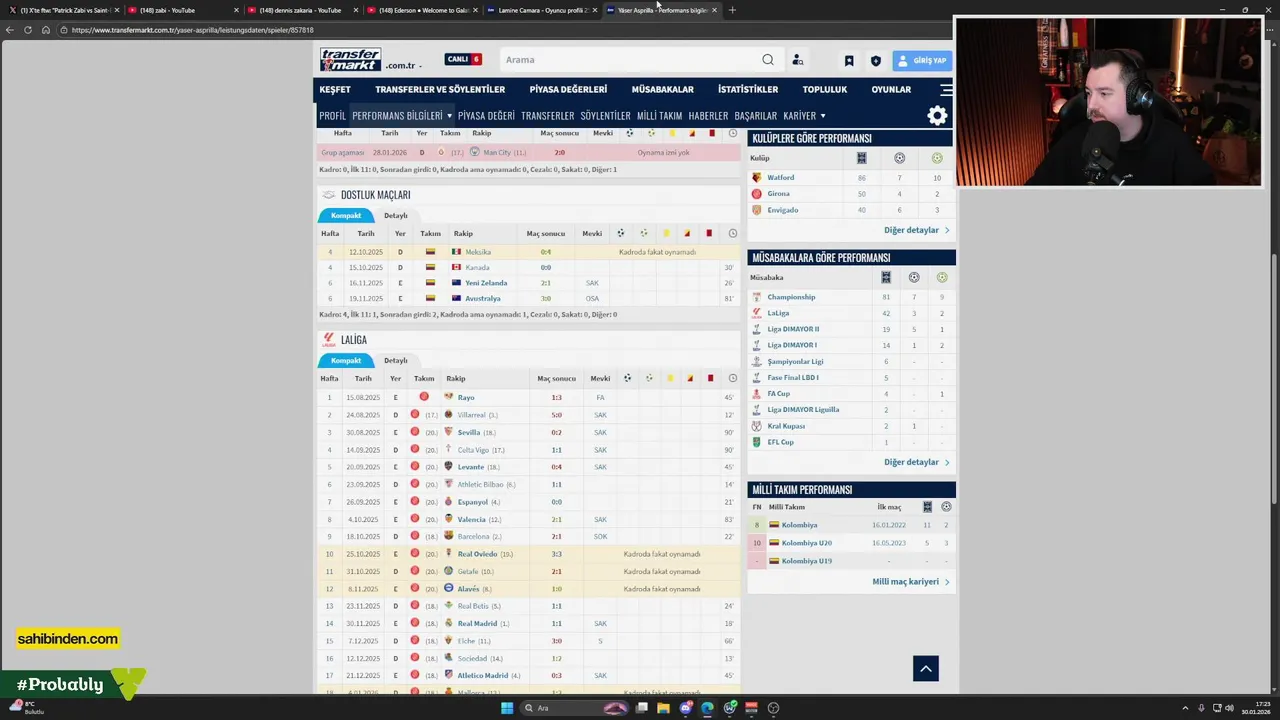
Task: Select Detaylı view under LaLiga
Action: click(396, 361)
